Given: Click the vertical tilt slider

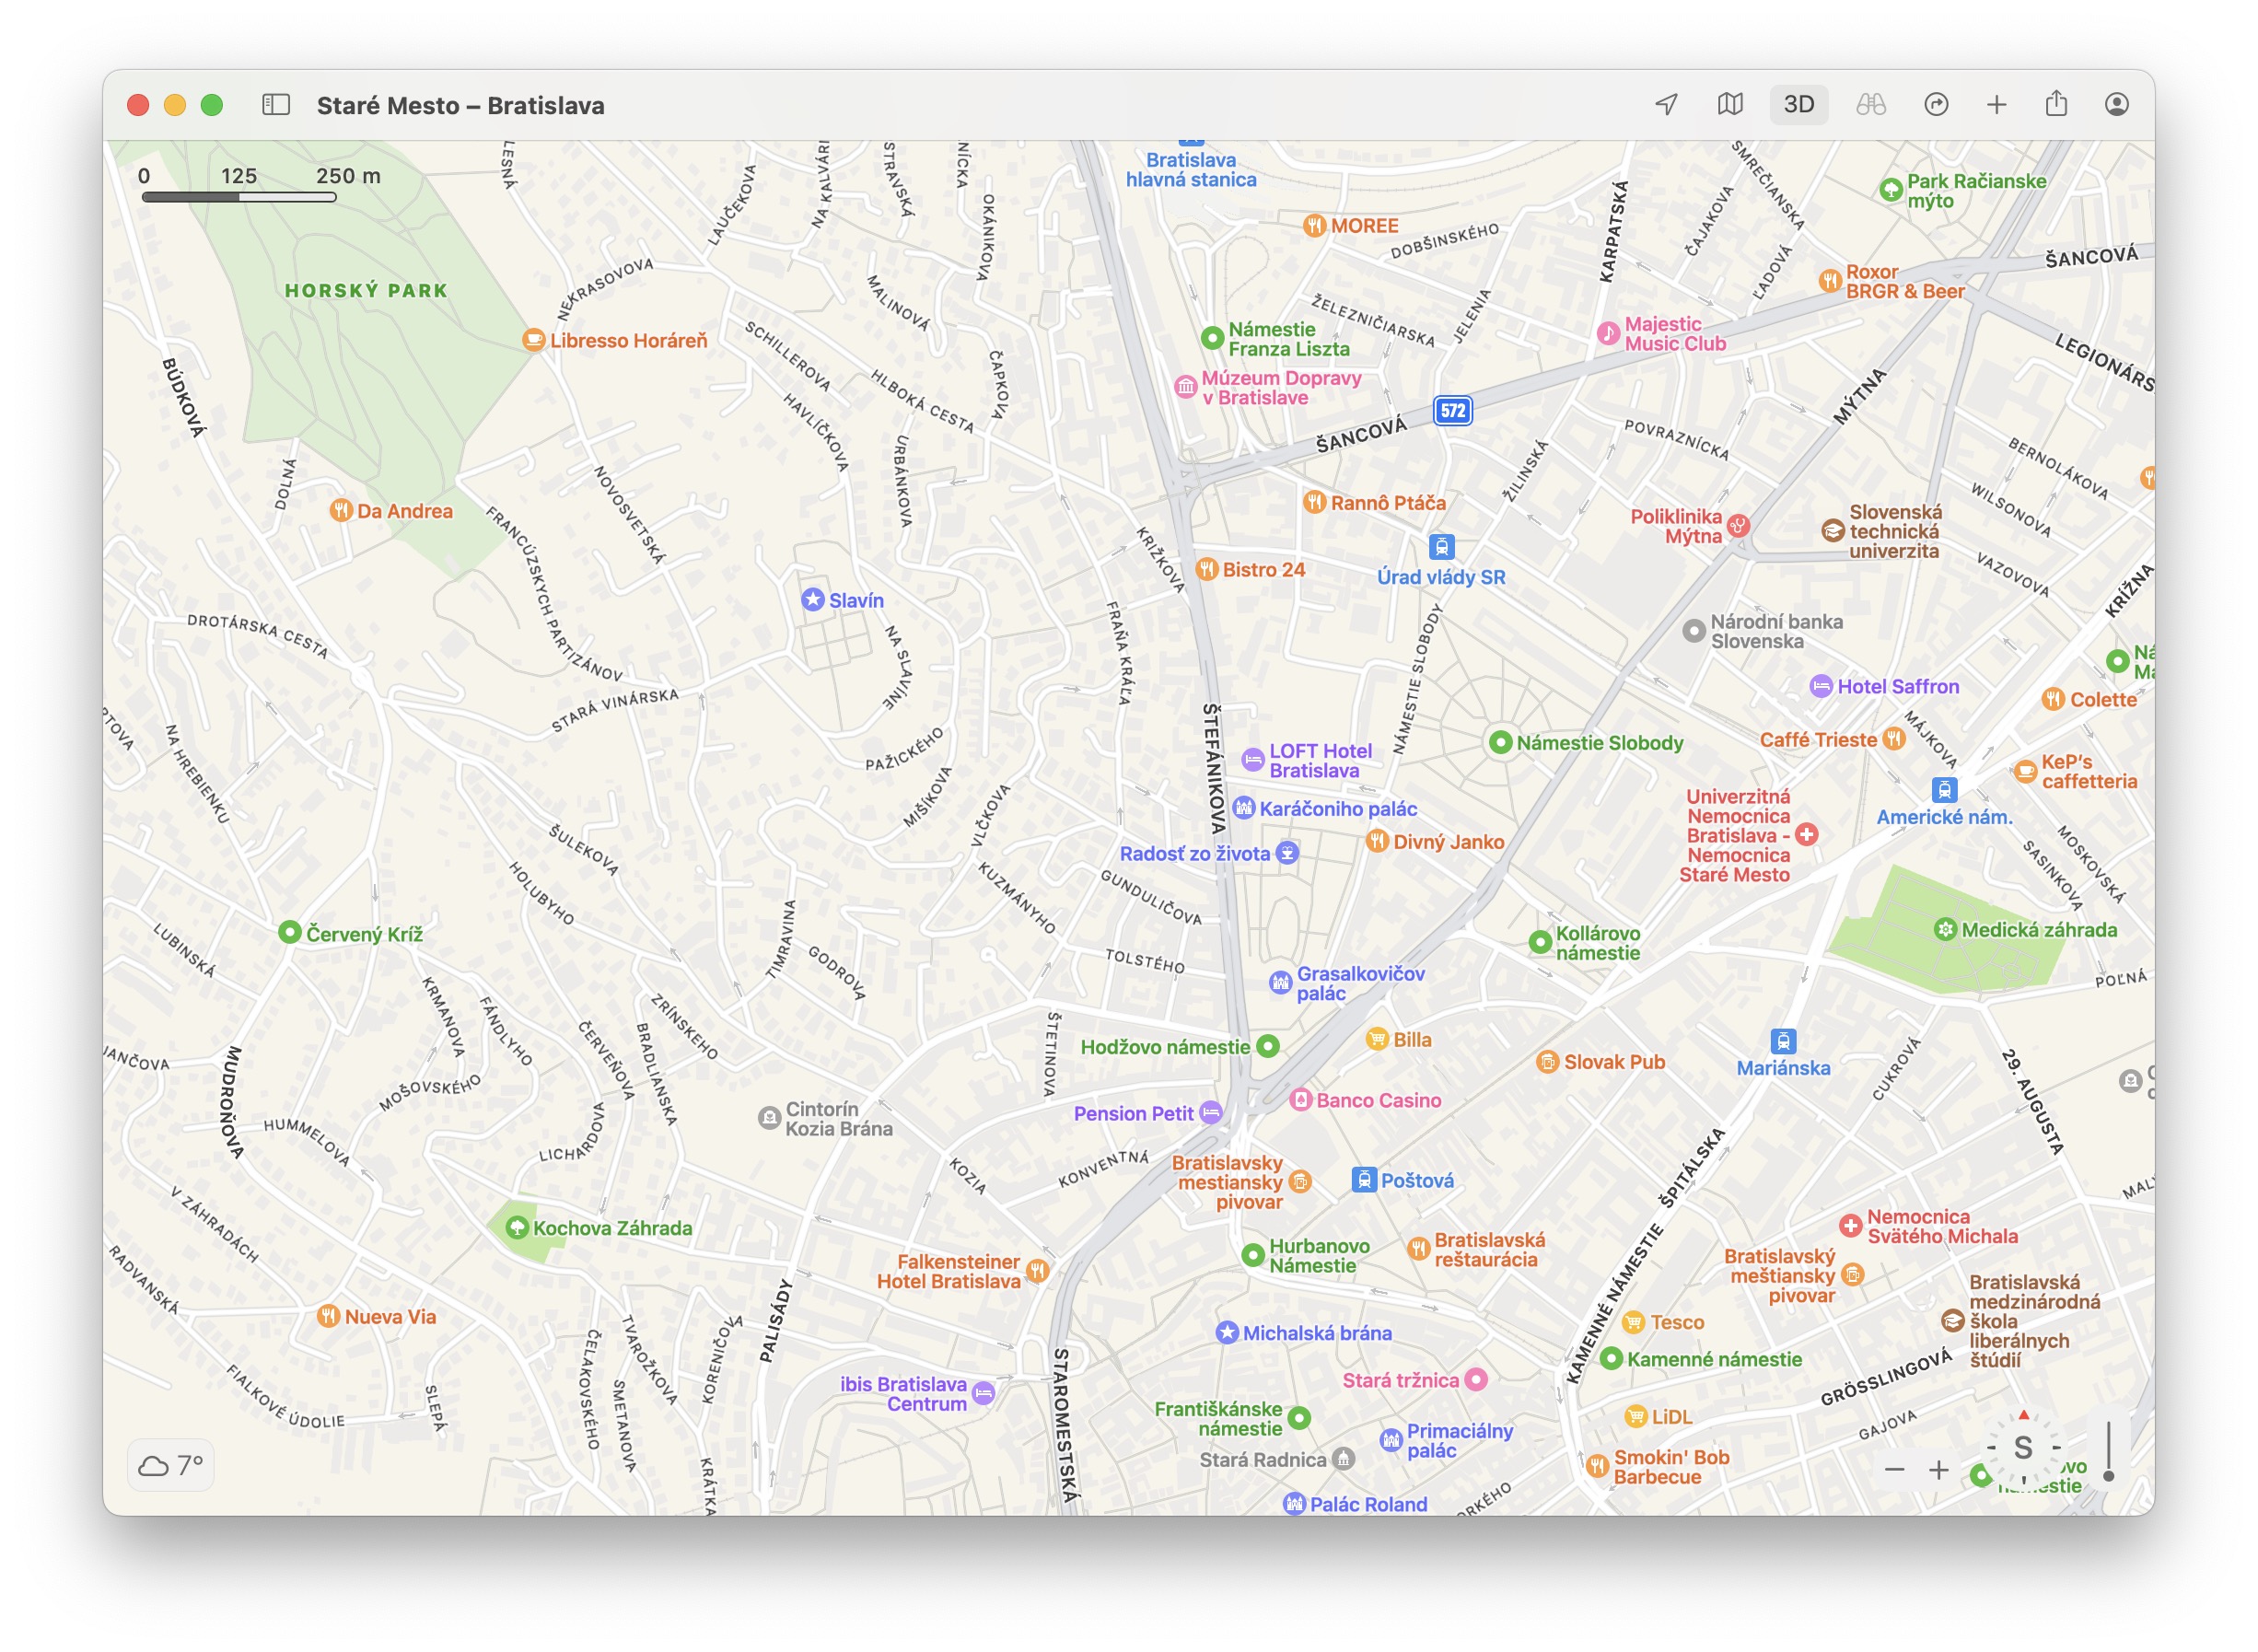Looking at the screenshot, I should (x=2109, y=1451).
